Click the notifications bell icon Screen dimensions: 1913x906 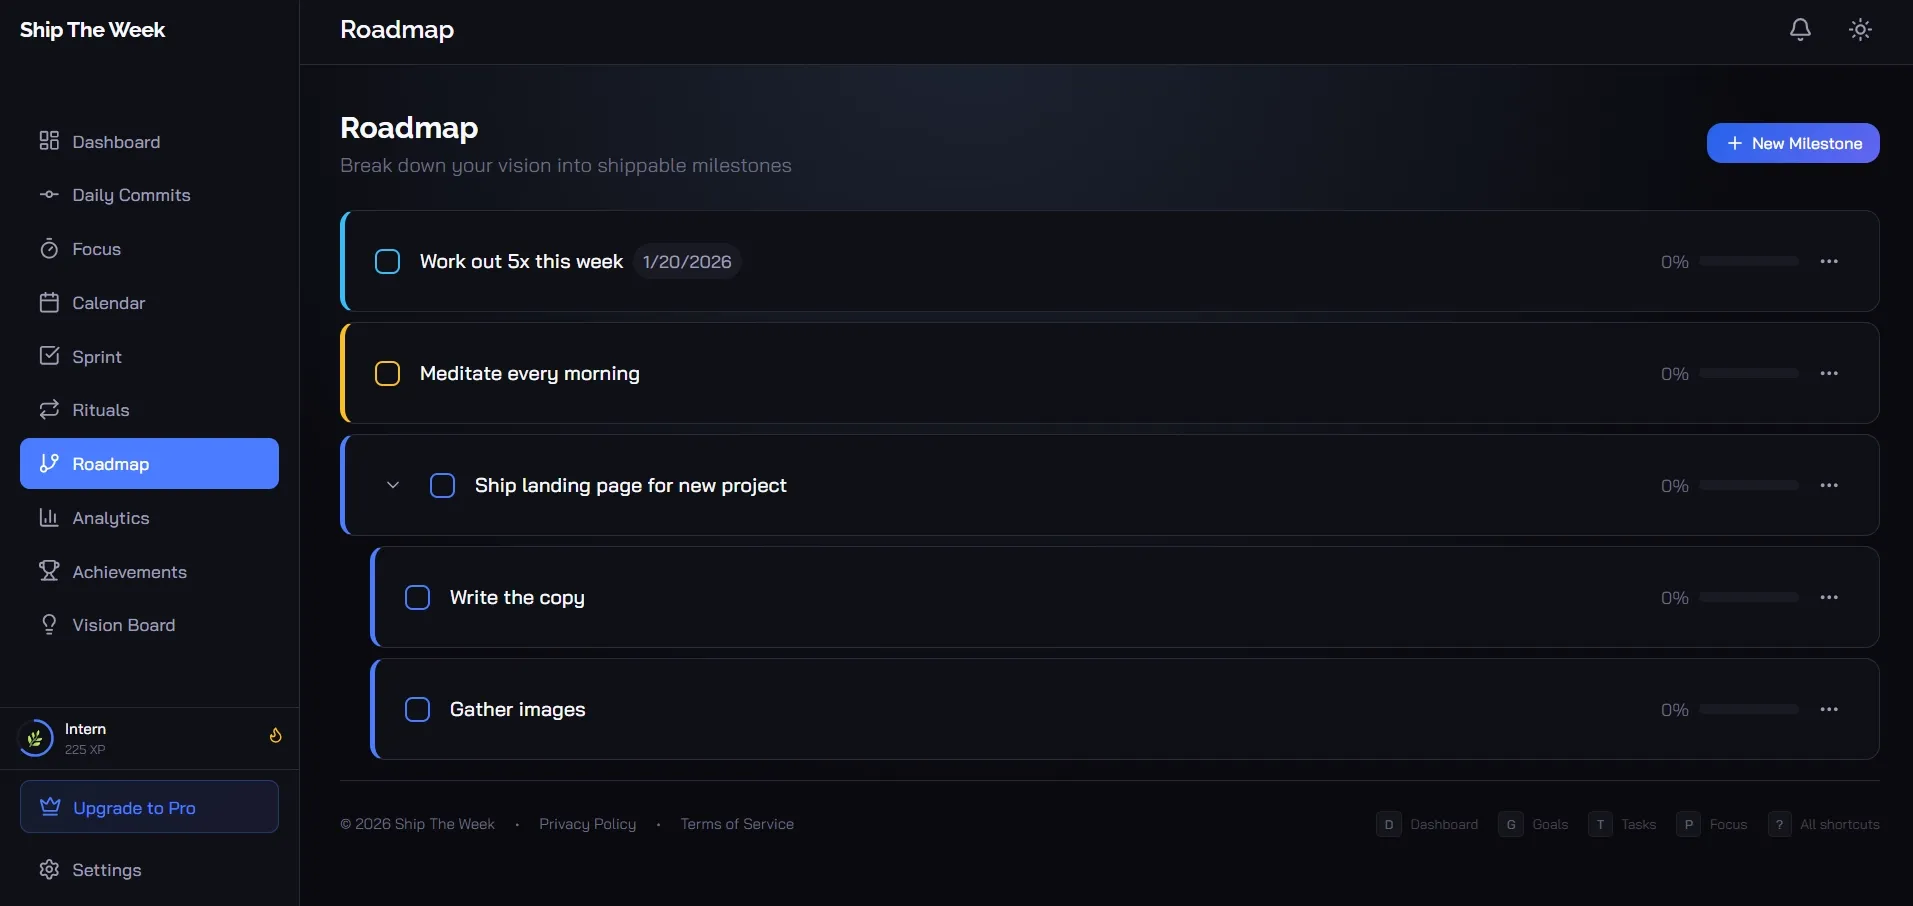(x=1800, y=30)
